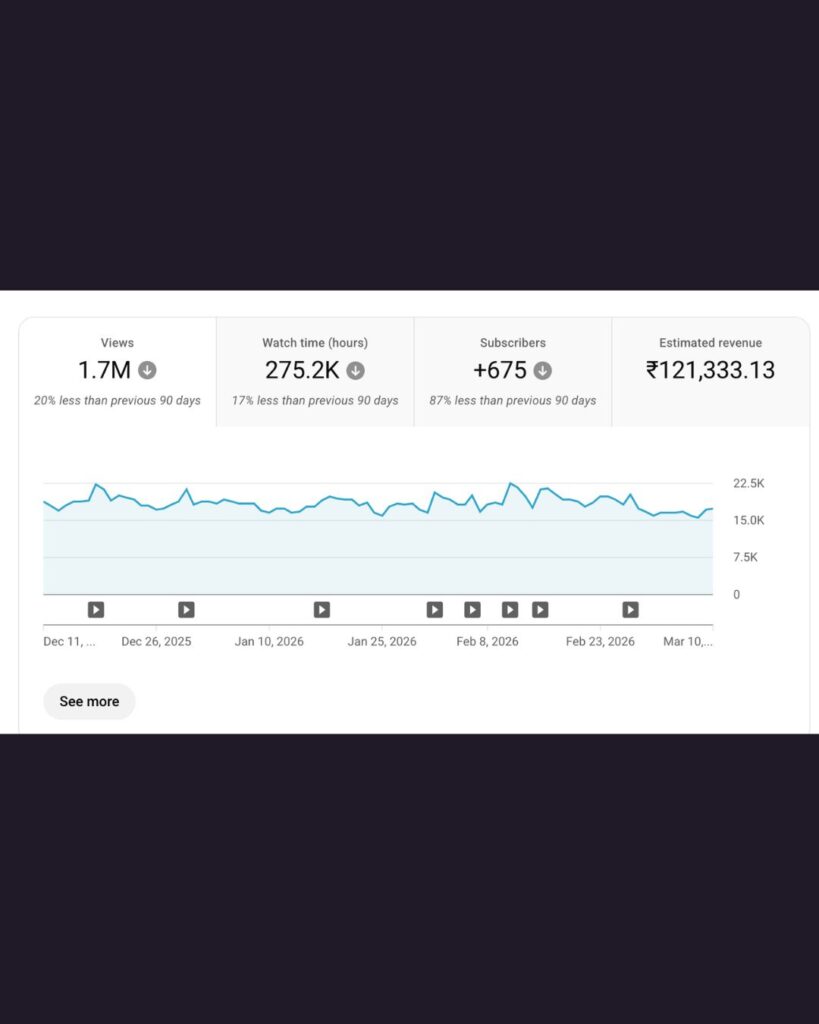Open the video marker above Dec 26, 2025
The width and height of the screenshot is (819, 1024).
pos(186,609)
